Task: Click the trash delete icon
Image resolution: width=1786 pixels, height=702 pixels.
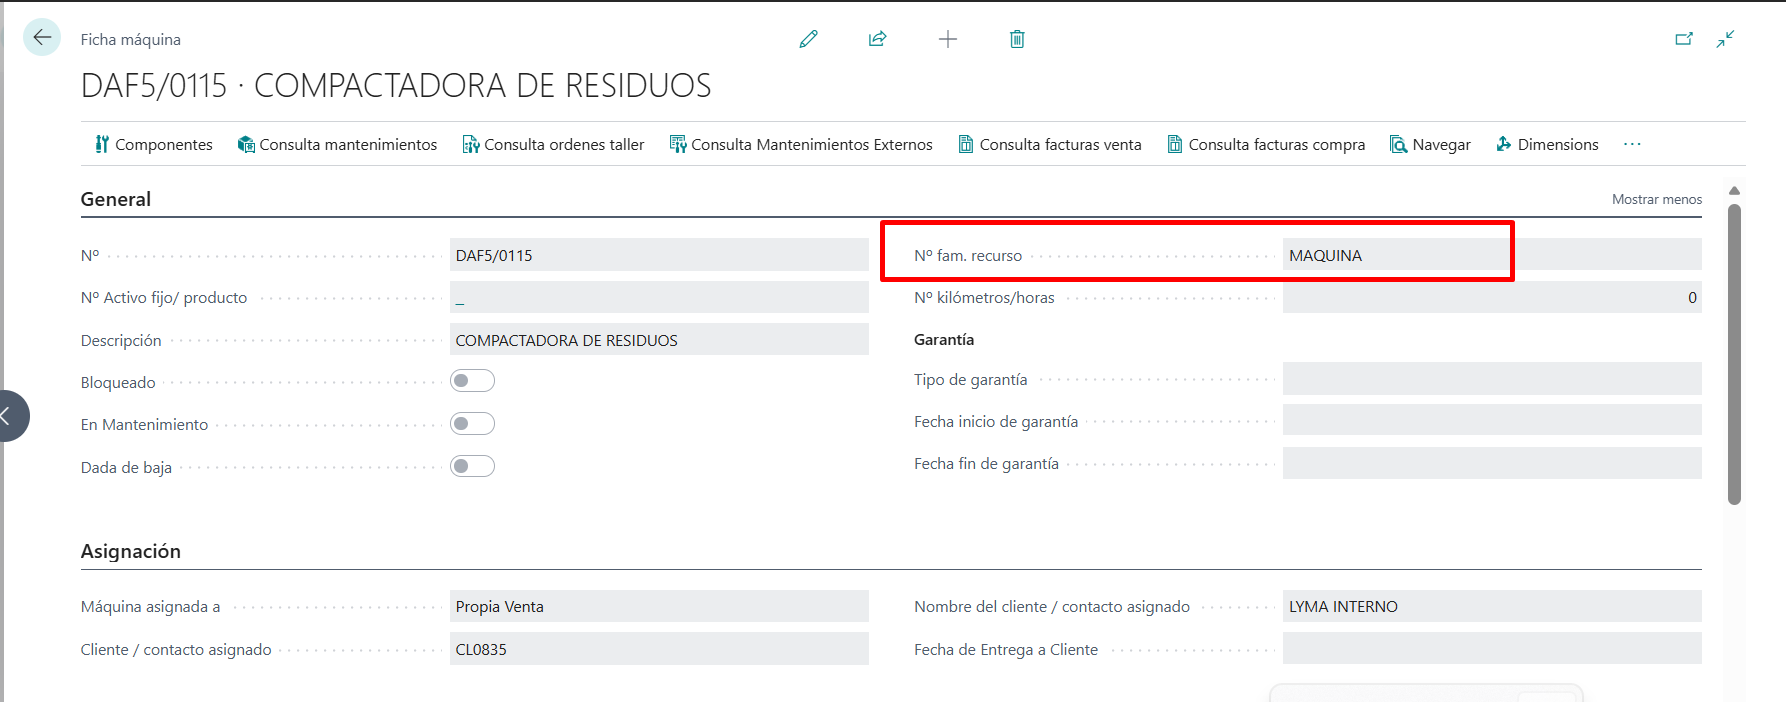Action: point(1017,39)
